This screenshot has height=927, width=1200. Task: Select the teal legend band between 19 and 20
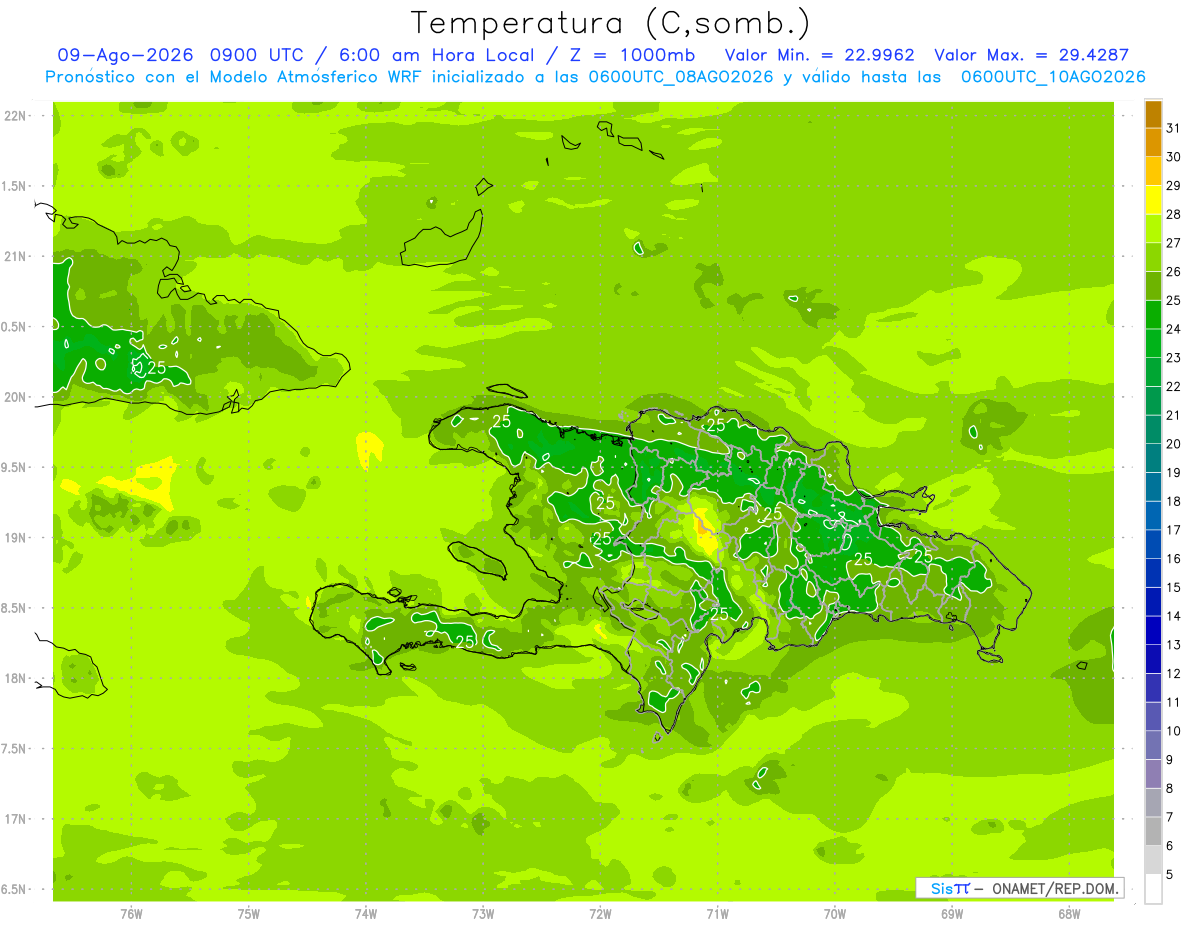tap(1153, 458)
